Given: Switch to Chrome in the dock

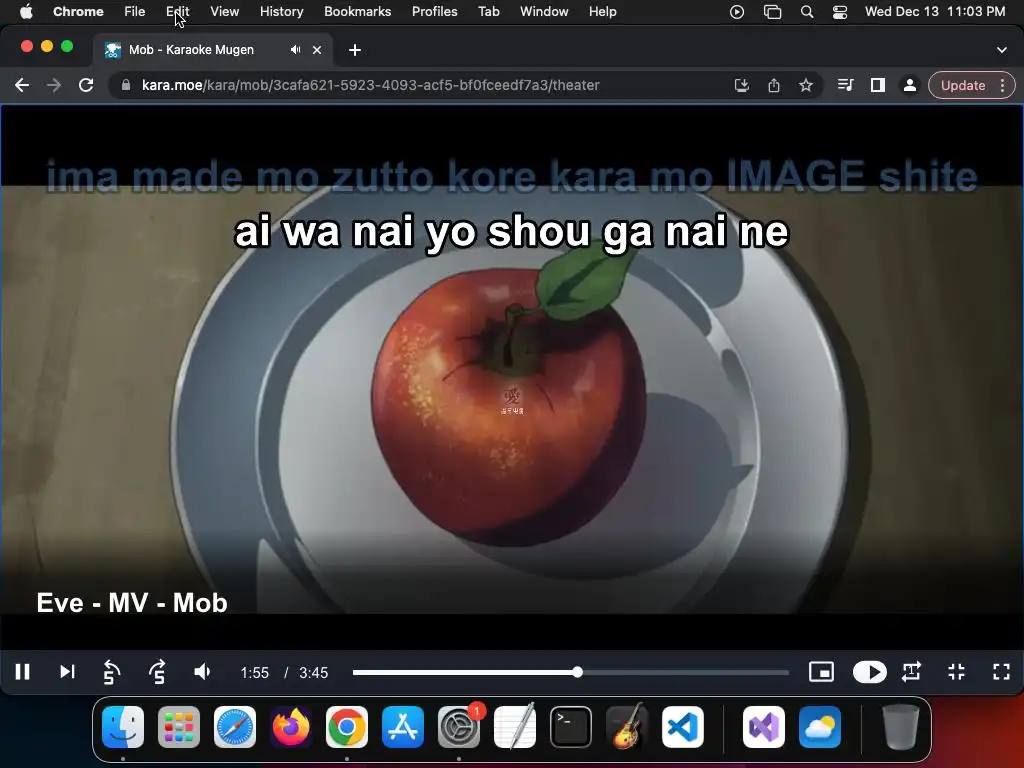Looking at the screenshot, I should (x=347, y=727).
